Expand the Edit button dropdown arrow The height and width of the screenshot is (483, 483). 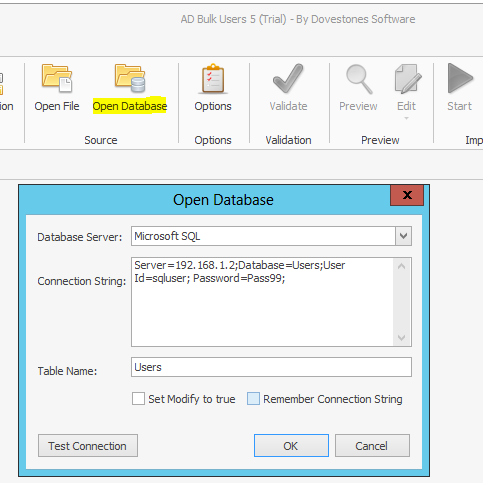click(x=406, y=118)
